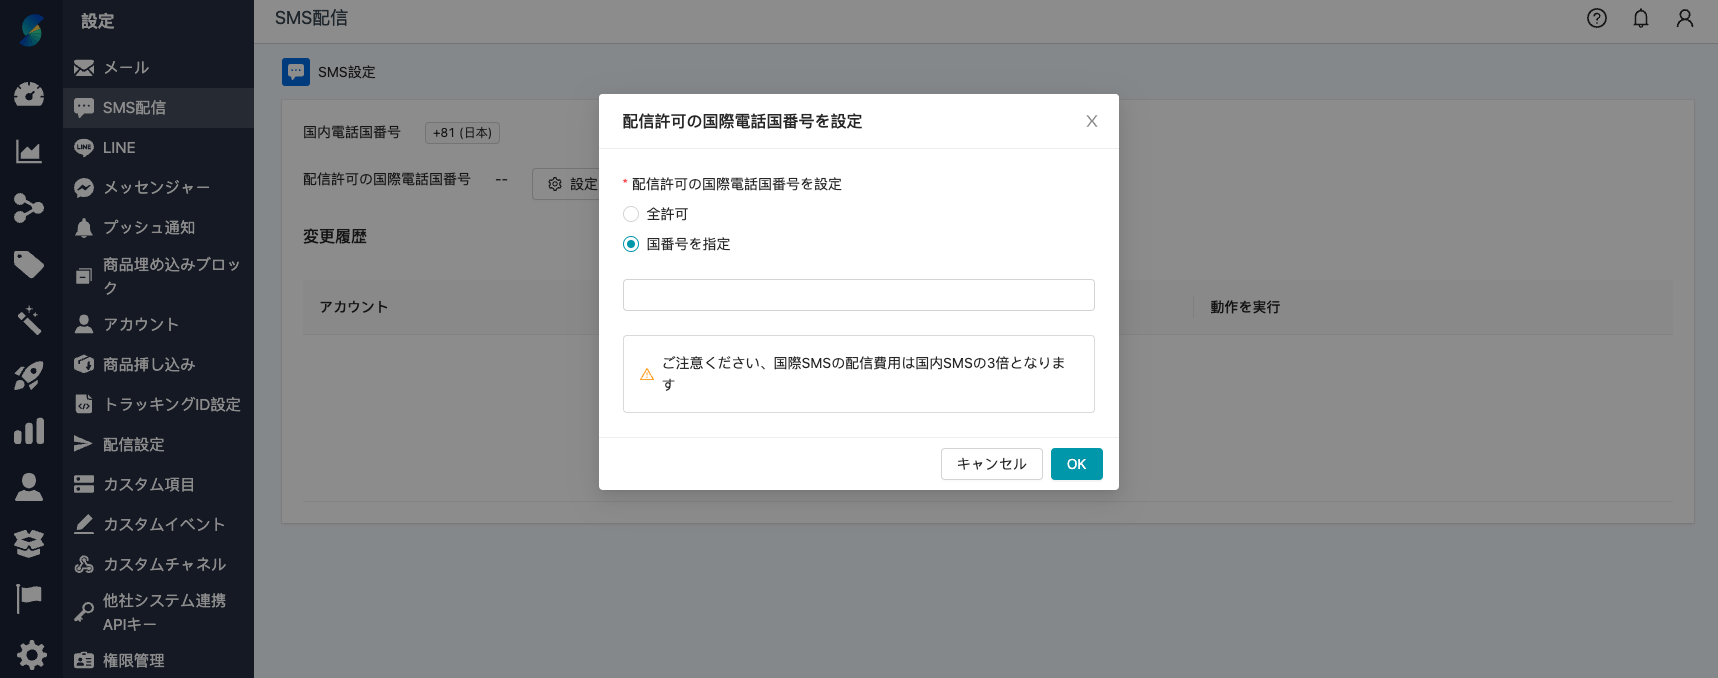Open the notifications bell

coord(1640,18)
